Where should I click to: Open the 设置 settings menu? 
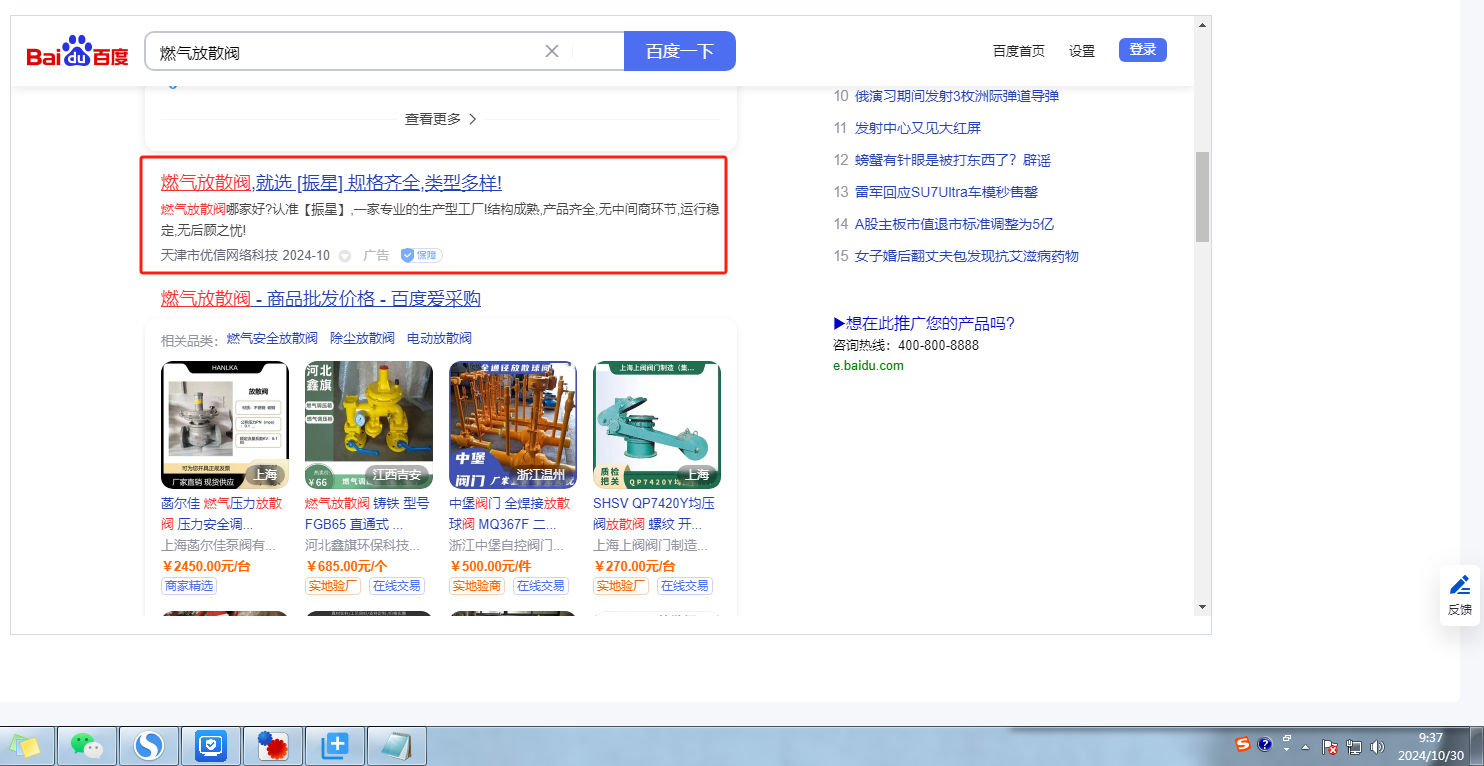[x=1082, y=51]
